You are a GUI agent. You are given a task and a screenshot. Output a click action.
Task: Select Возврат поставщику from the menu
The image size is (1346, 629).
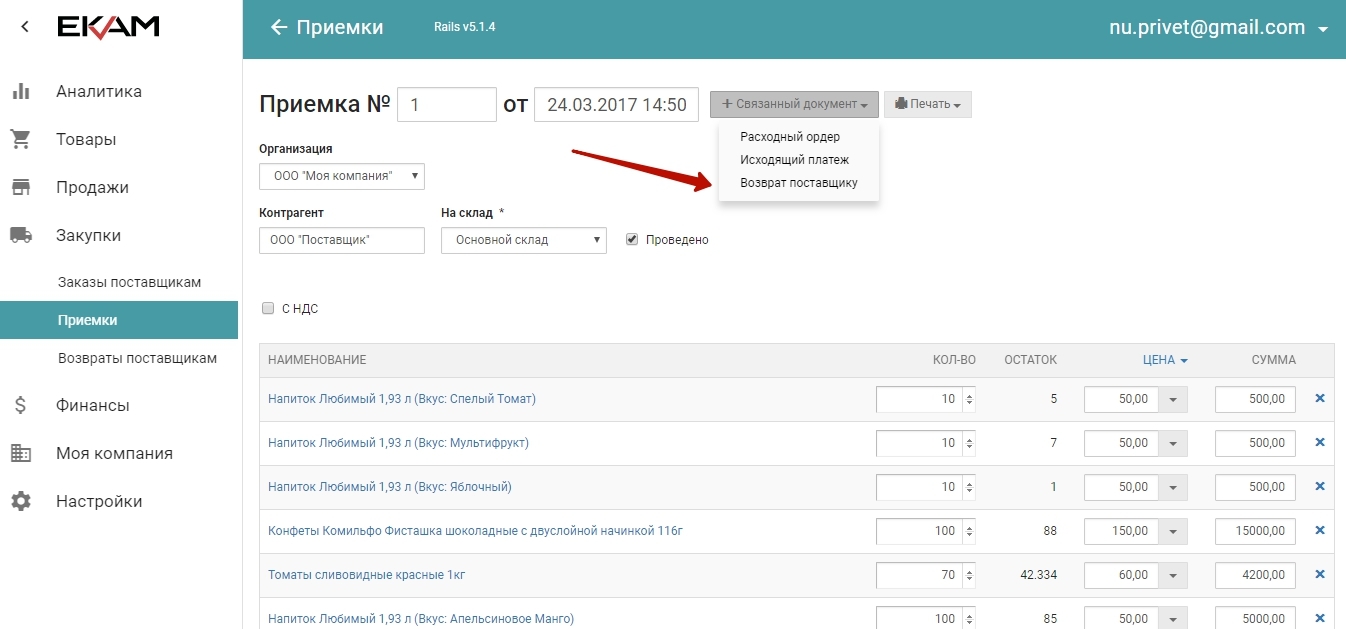click(798, 183)
